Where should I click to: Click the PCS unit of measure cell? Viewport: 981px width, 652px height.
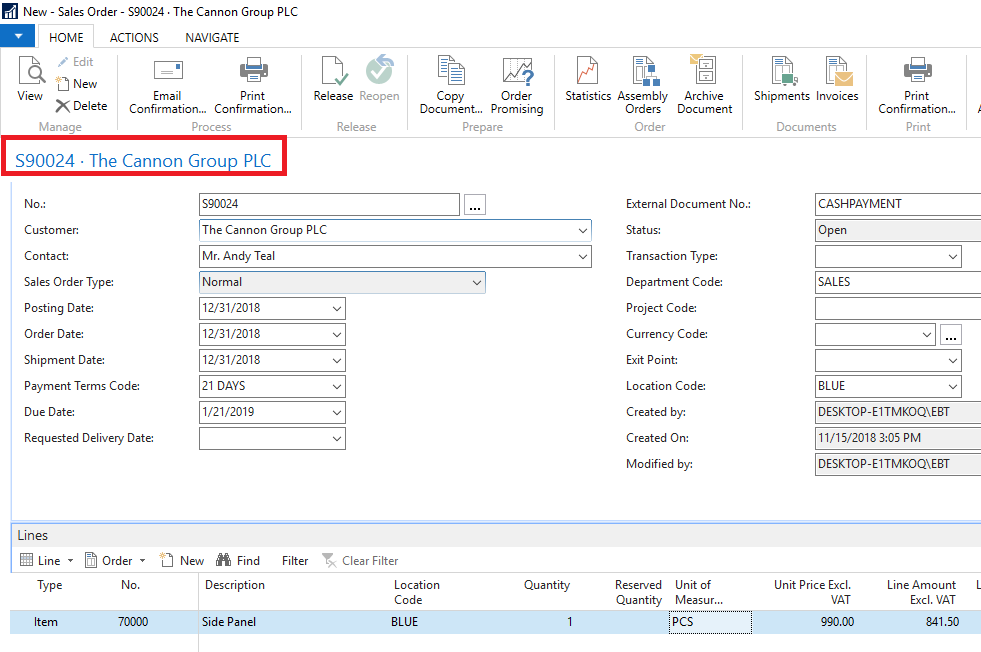(710, 623)
